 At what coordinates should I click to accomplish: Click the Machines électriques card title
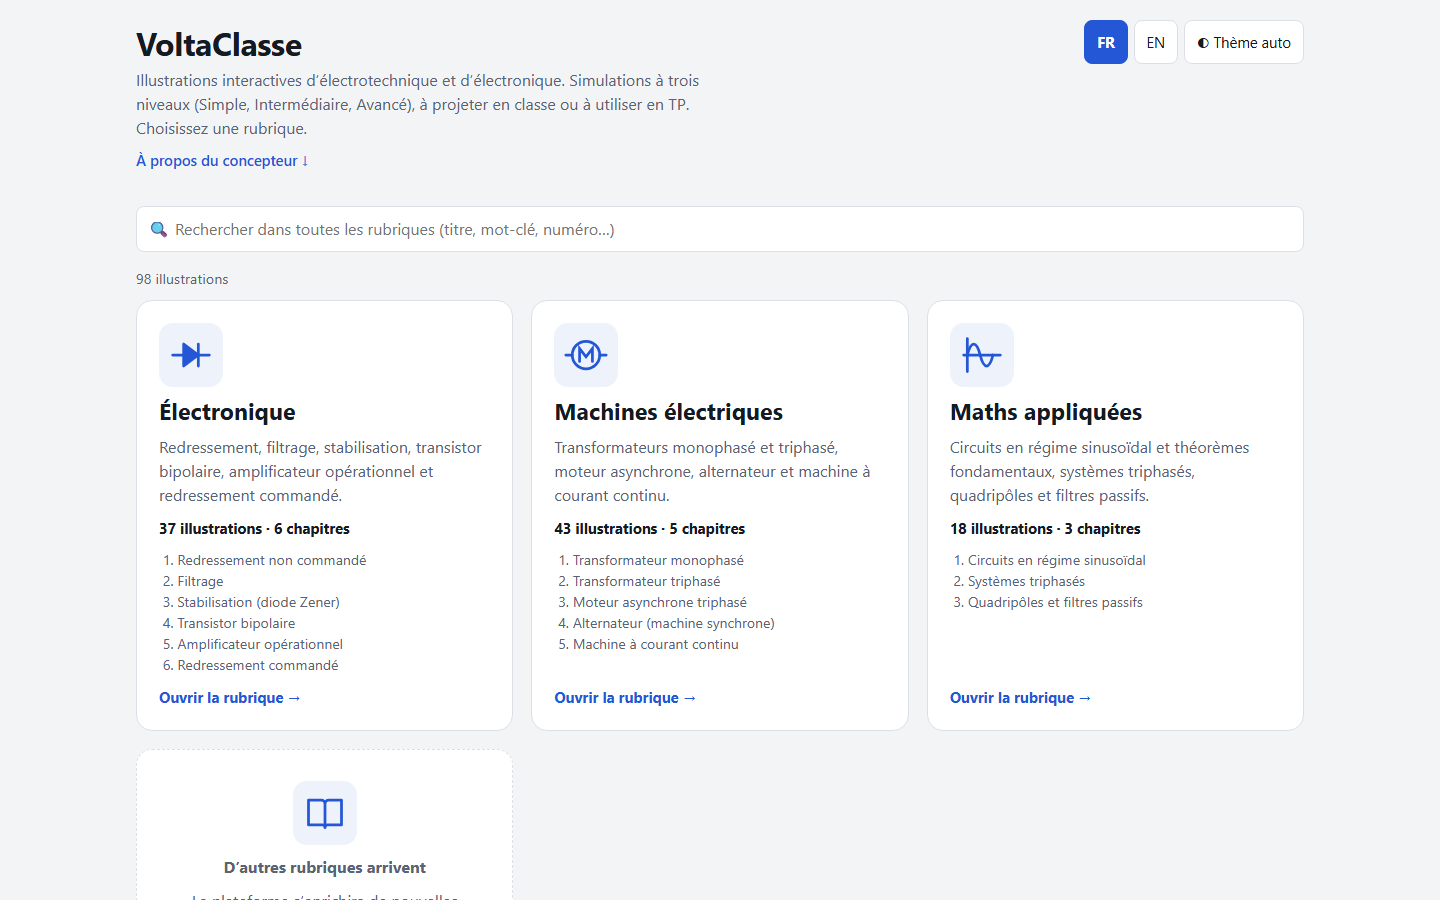click(669, 412)
